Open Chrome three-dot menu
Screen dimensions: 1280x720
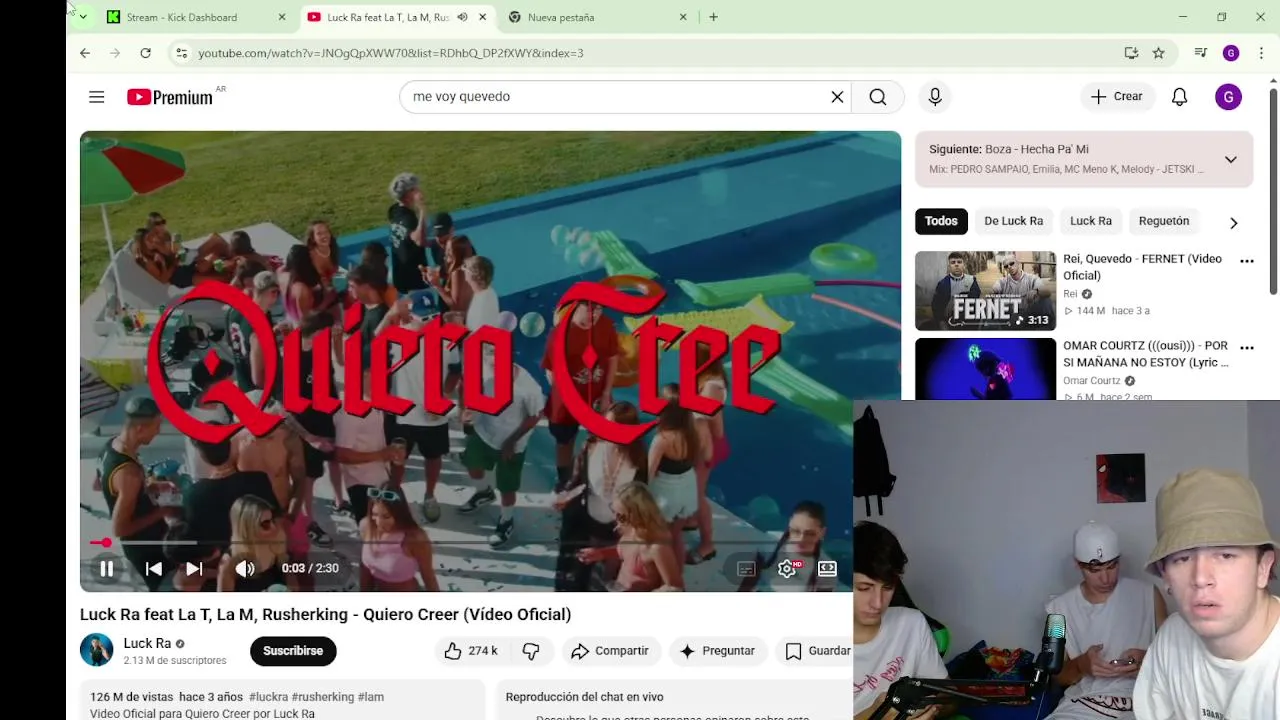click(1261, 53)
